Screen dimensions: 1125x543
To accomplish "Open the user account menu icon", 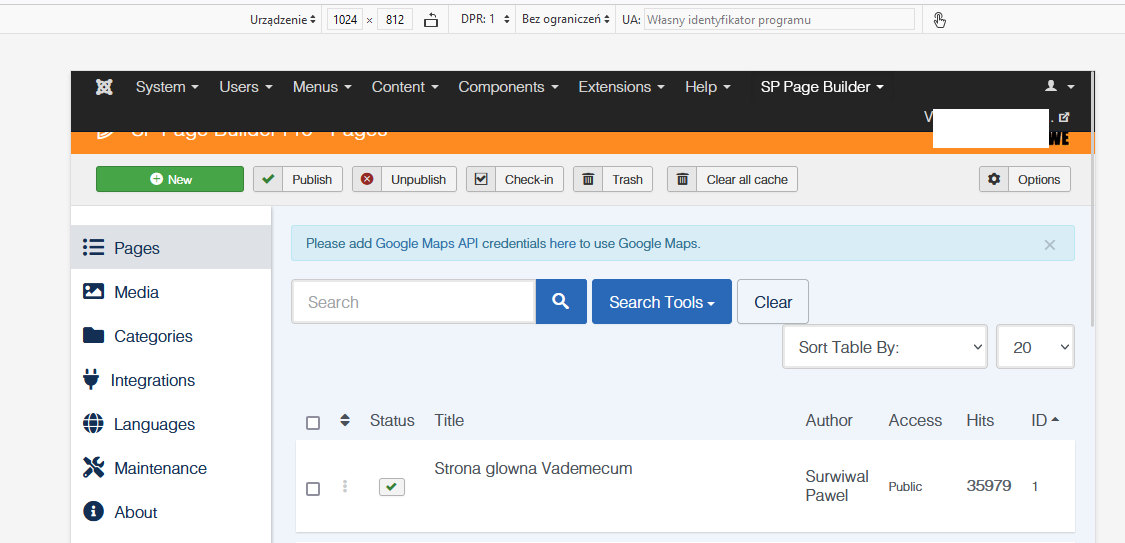I will (x=1058, y=87).
